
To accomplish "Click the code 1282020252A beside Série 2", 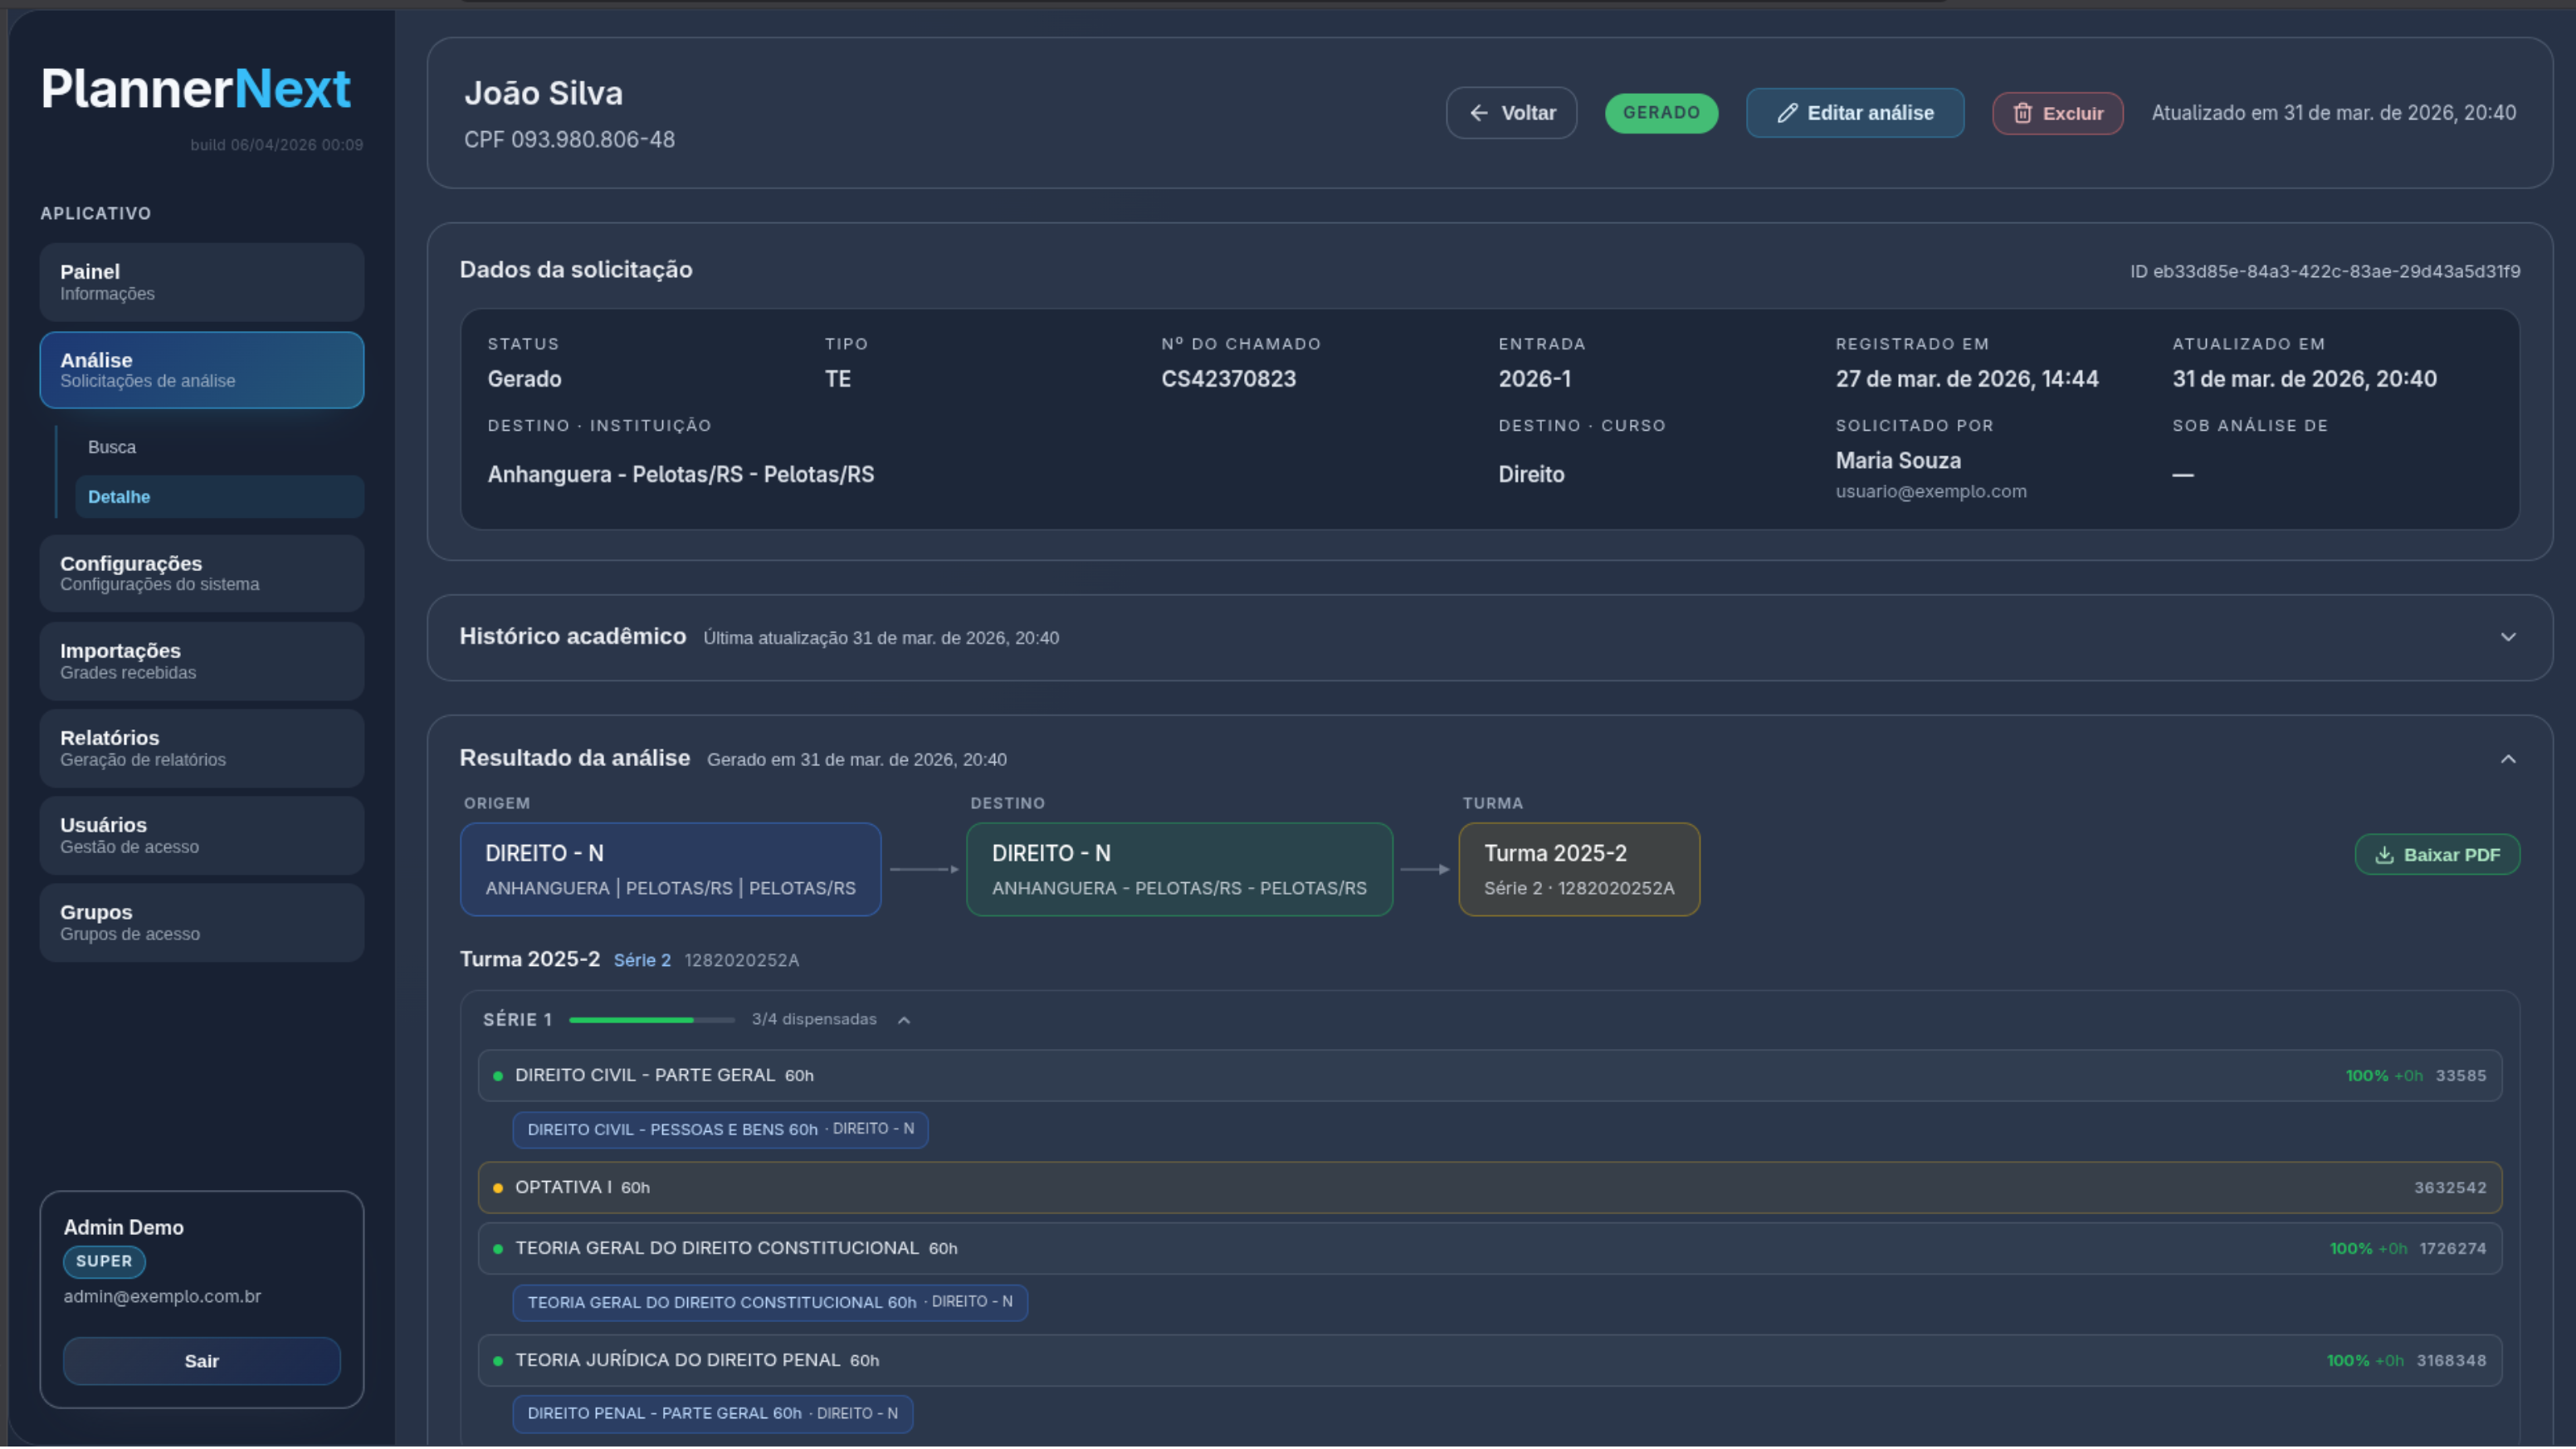I will point(742,961).
